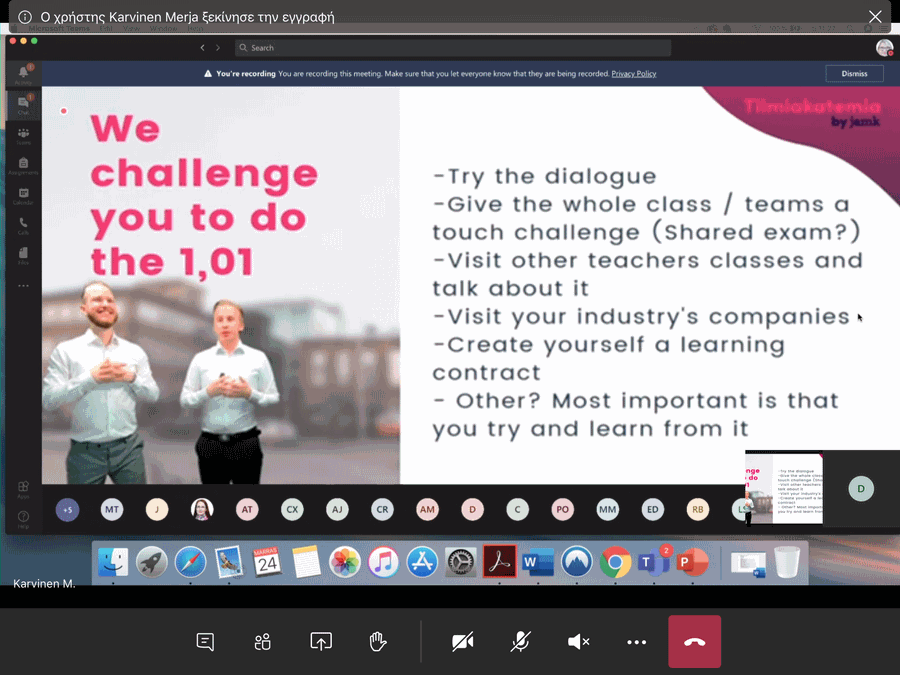Open Assignments in the Teams sidebar
This screenshot has height=675, width=900.
tap(23, 166)
